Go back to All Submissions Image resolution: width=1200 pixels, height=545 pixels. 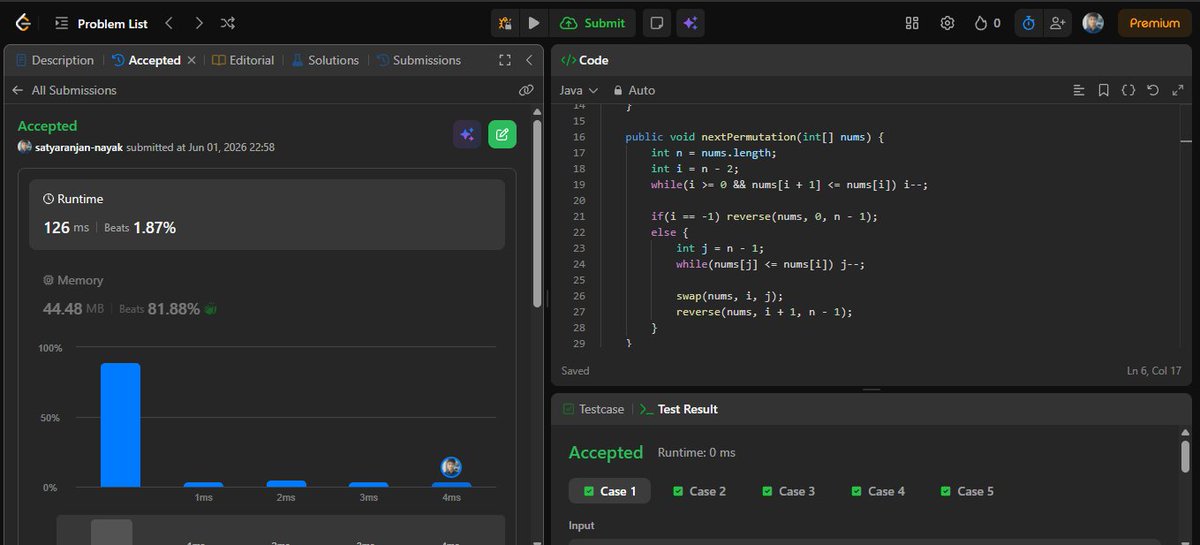coord(64,90)
